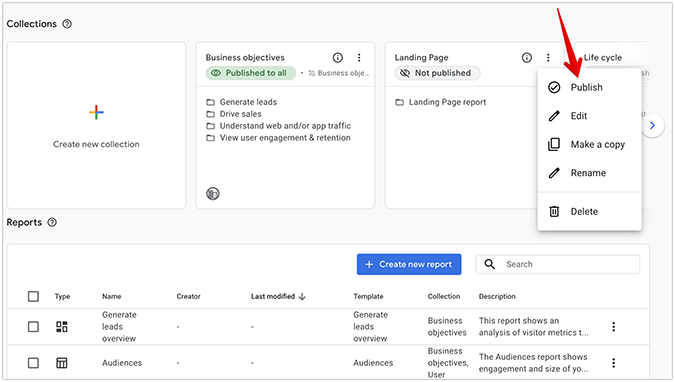This screenshot has height=382, width=675.
Task: Click the next arrow to scroll collections
Action: click(653, 125)
